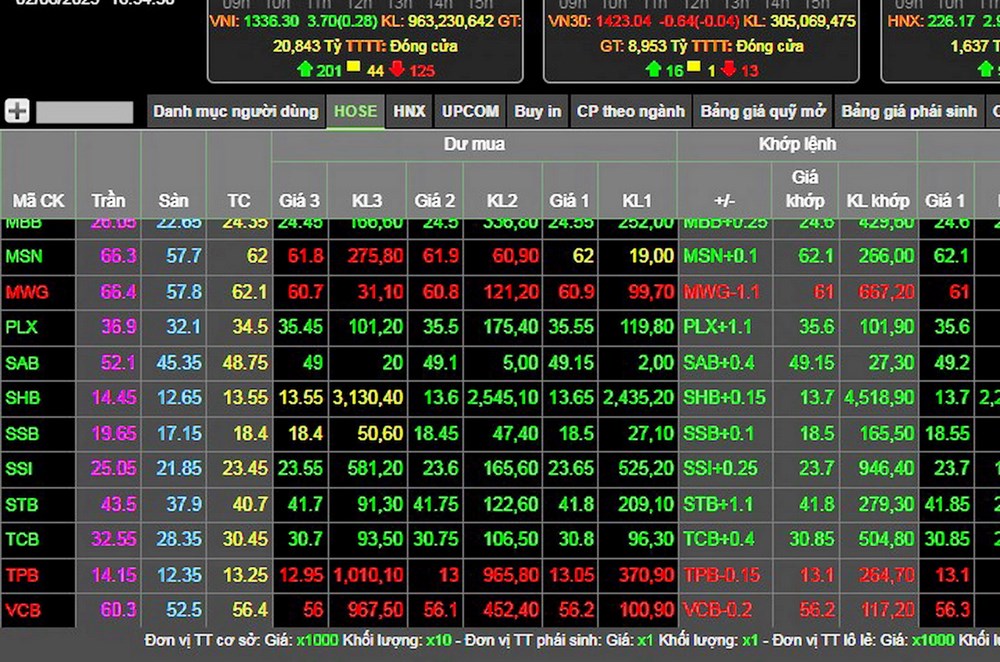Viewport: 1000px width, 662px height.
Task: Click MSN's KL3 value '275,80'
Action: [x=376, y=256]
